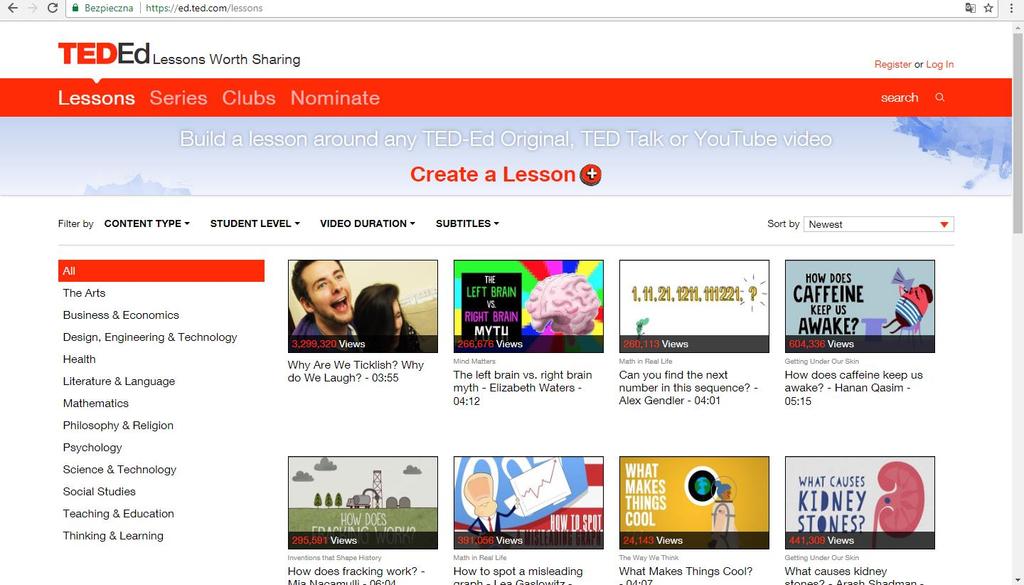
Task: Open the Sort by Newest combo box
Action: pyautogui.click(x=878, y=224)
